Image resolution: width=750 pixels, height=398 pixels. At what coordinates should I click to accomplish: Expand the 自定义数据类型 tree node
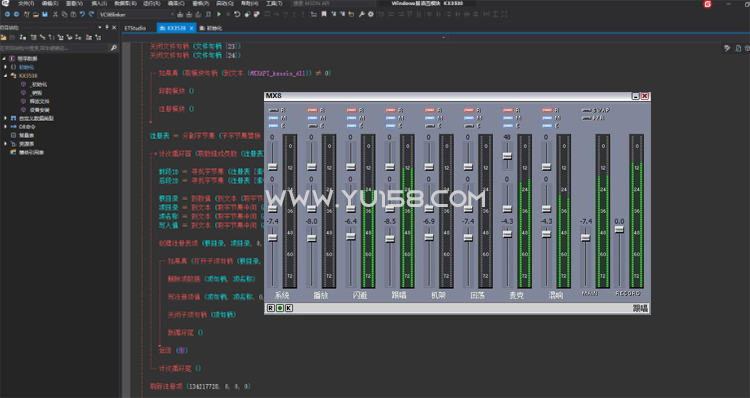5,118
